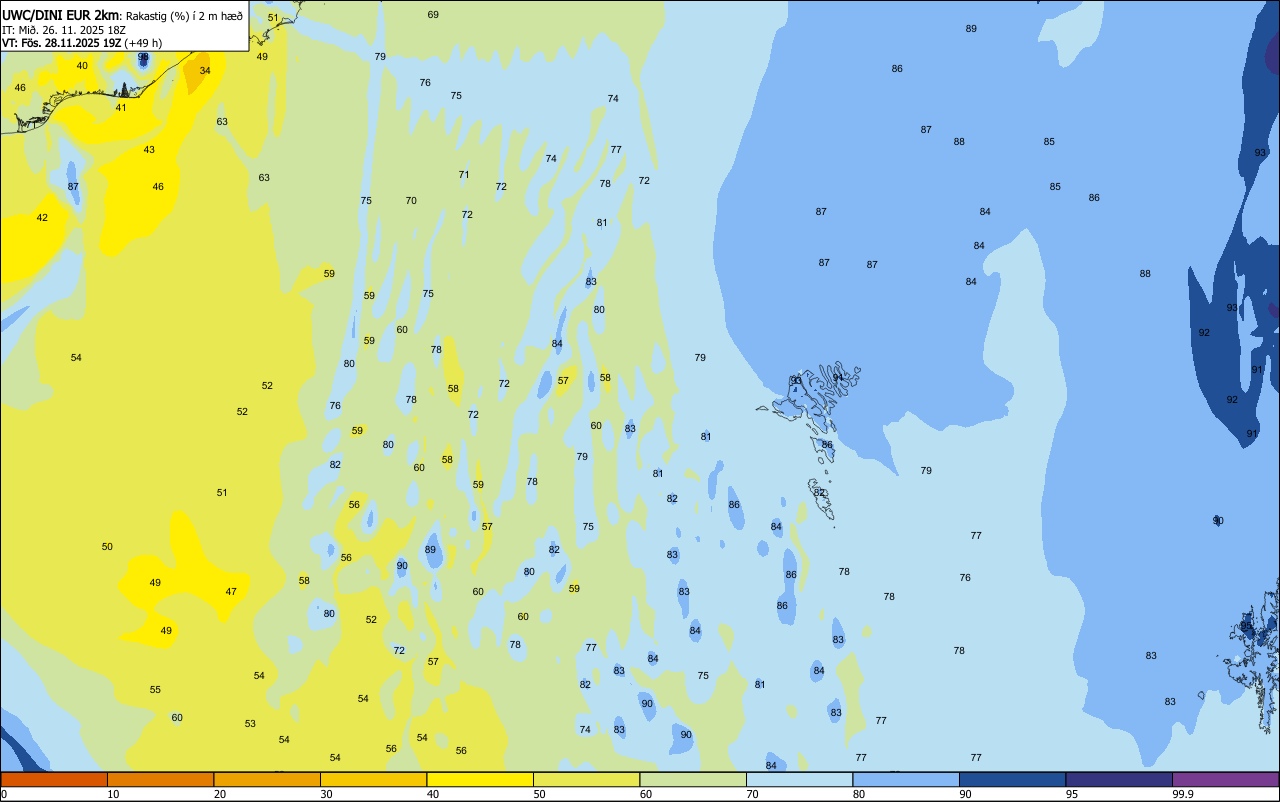Pick the 0–10 dark orange legend segment
This screenshot has width=1280, height=802.
[x=54, y=779]
